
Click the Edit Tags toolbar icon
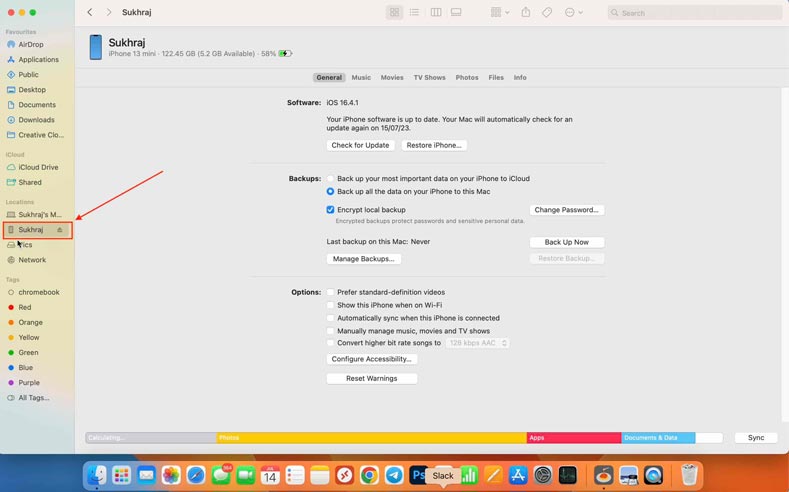point(547,13)
